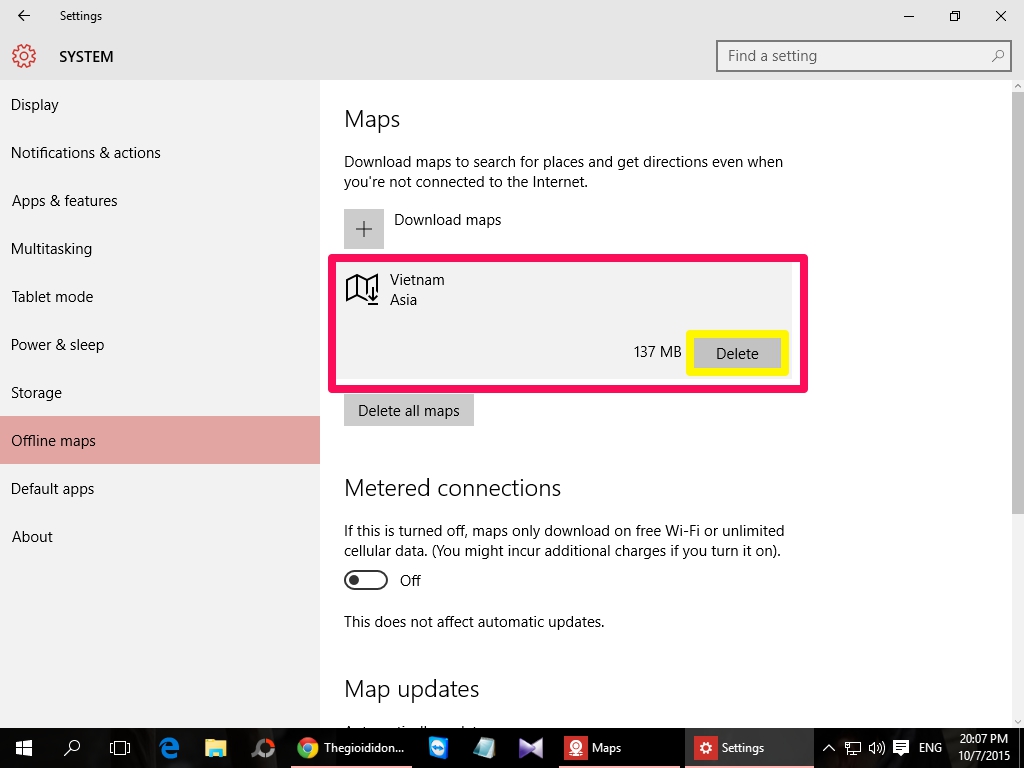Delete the Vietnam map

(737, 353)
